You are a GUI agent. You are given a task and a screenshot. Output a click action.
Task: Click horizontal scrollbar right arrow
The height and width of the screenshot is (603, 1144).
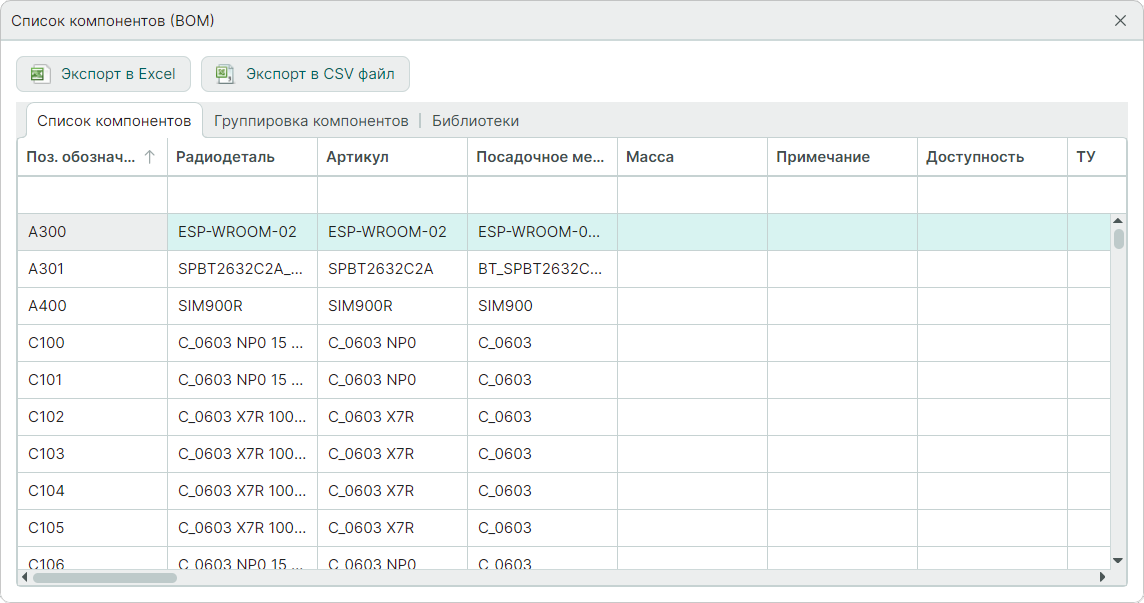click(x=1102, y=577)
